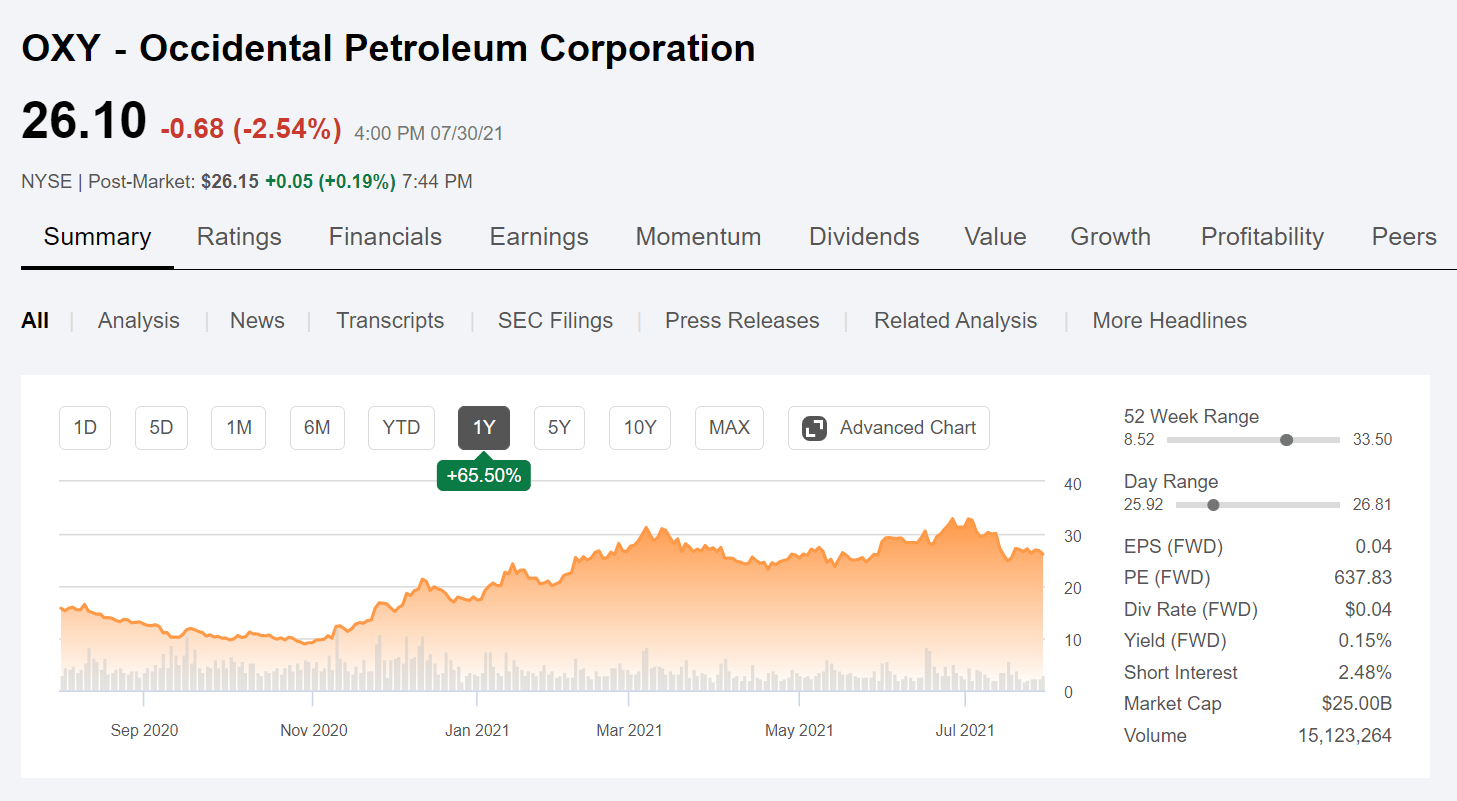Select the 5D chart range
The height and width of the screenshot is (801, 1457).
pyautogui.click(x=161, y=428)
